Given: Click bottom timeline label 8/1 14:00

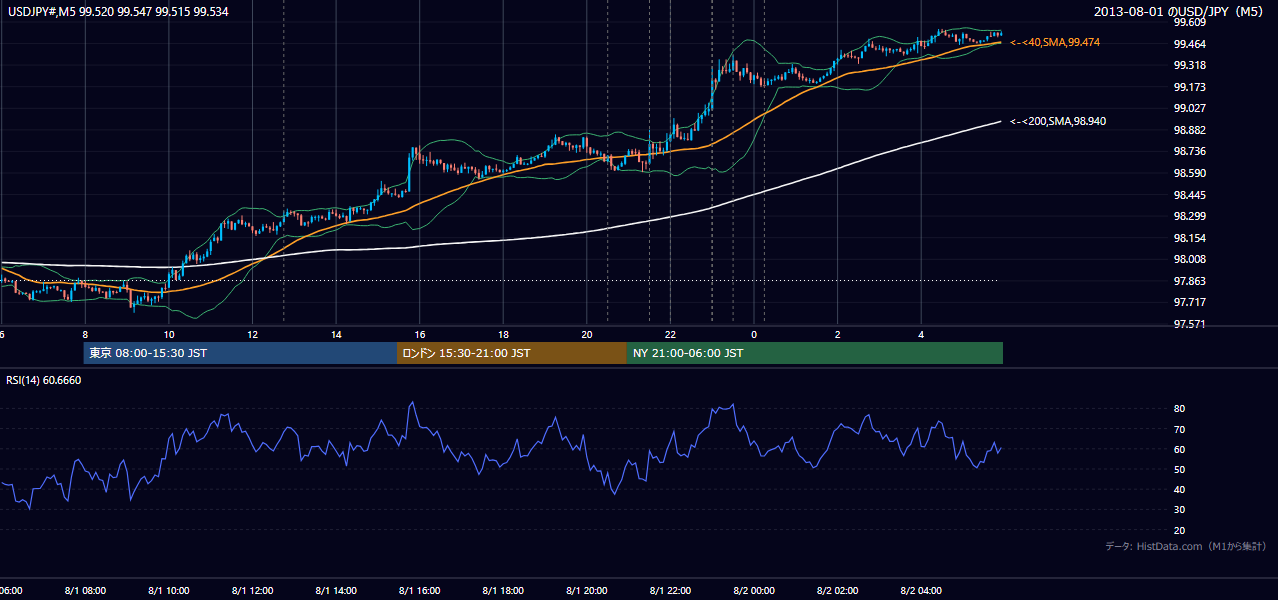Looking at the screenshot, I should tap(336, 591).
